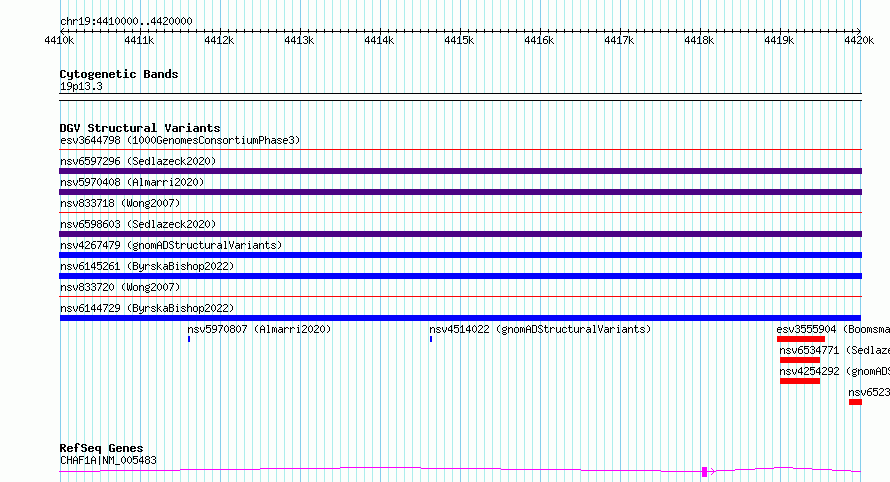This screenshot has width=890, height=482.
Task: Click the red bar under nsv4254292
Action: point(800,381)
